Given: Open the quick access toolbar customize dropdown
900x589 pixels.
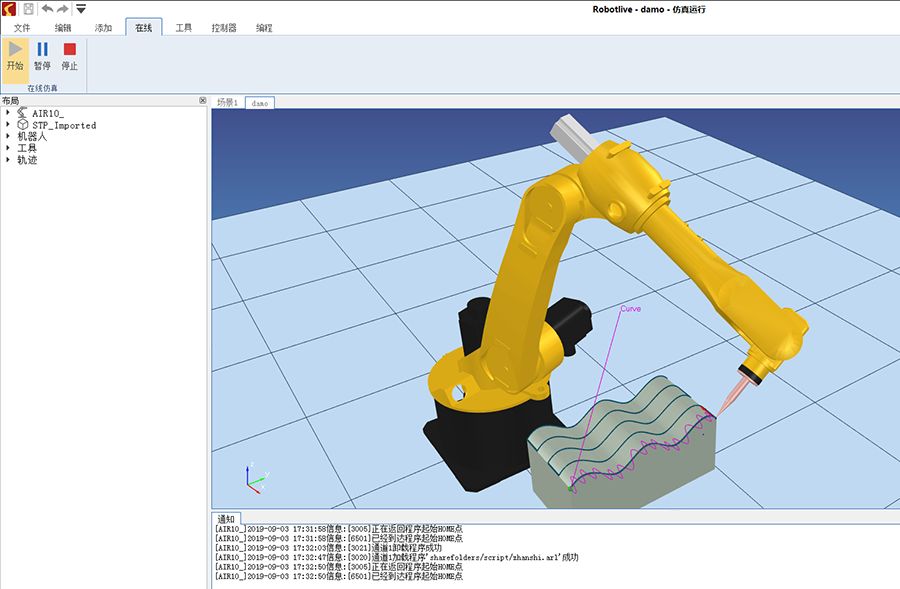Looking at the screenshot, I should [81, 8].
